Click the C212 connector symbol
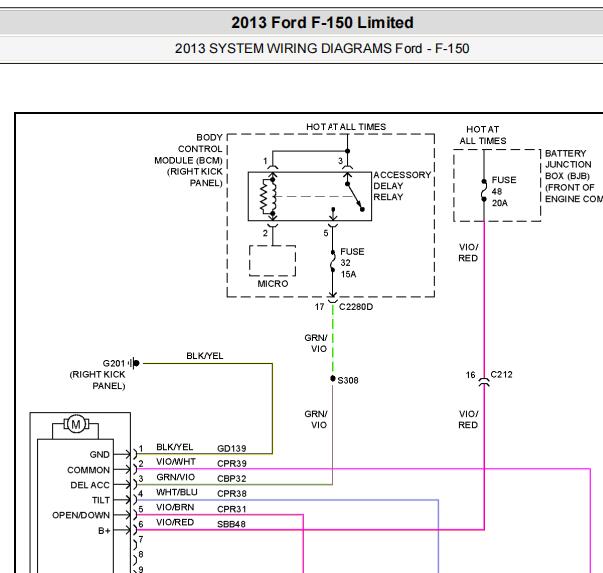Screen dimensions: 603x573 pyautogui.click(x=484, y=375)
